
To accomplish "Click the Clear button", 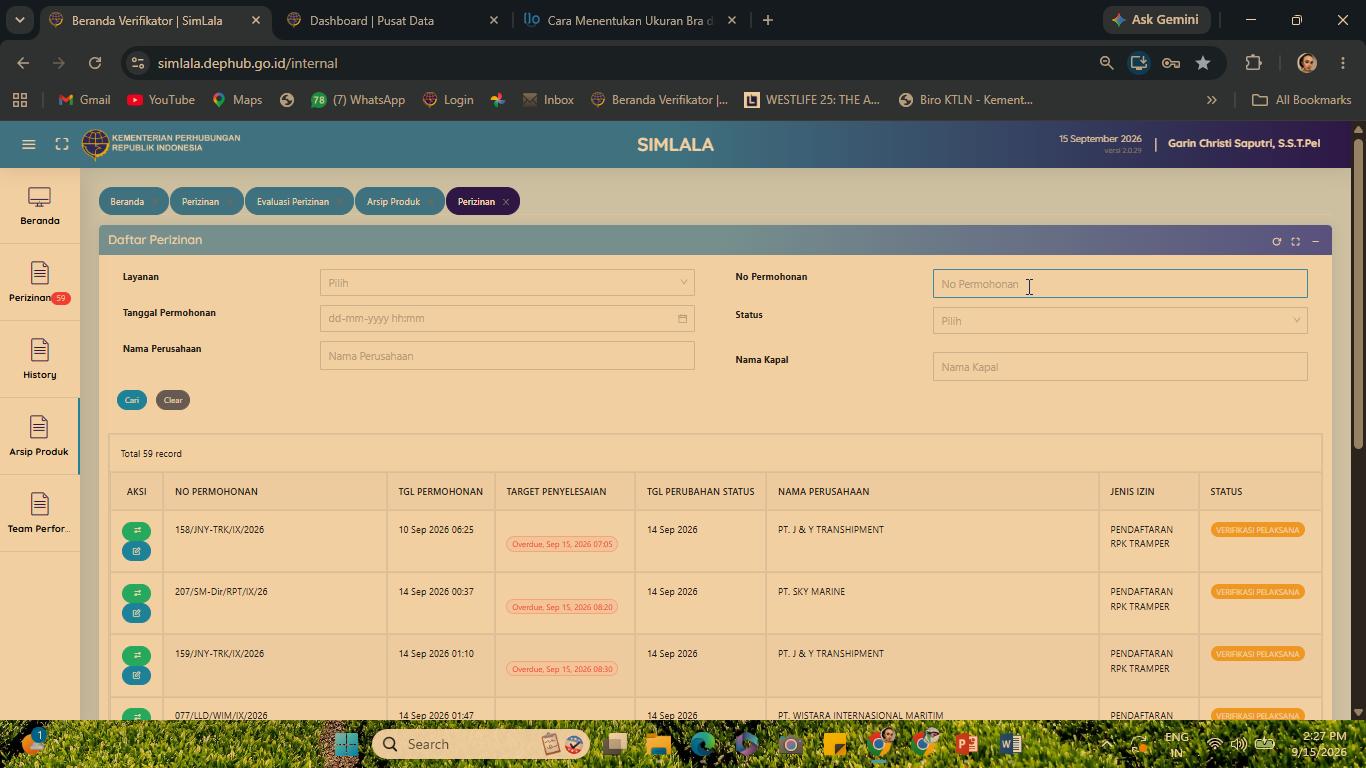I will click(173, 400).
